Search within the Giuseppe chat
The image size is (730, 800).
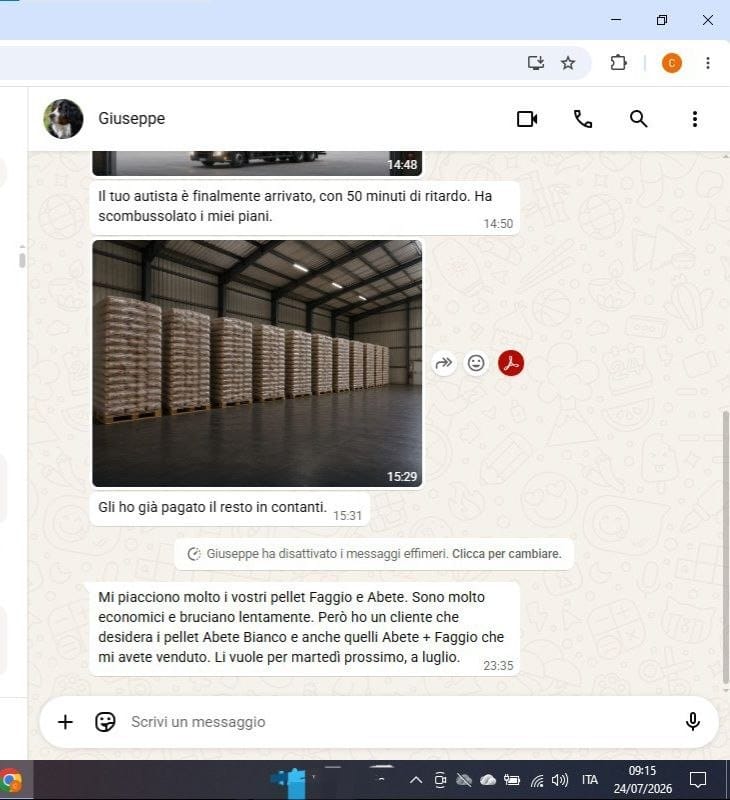[x=638, y=119]
